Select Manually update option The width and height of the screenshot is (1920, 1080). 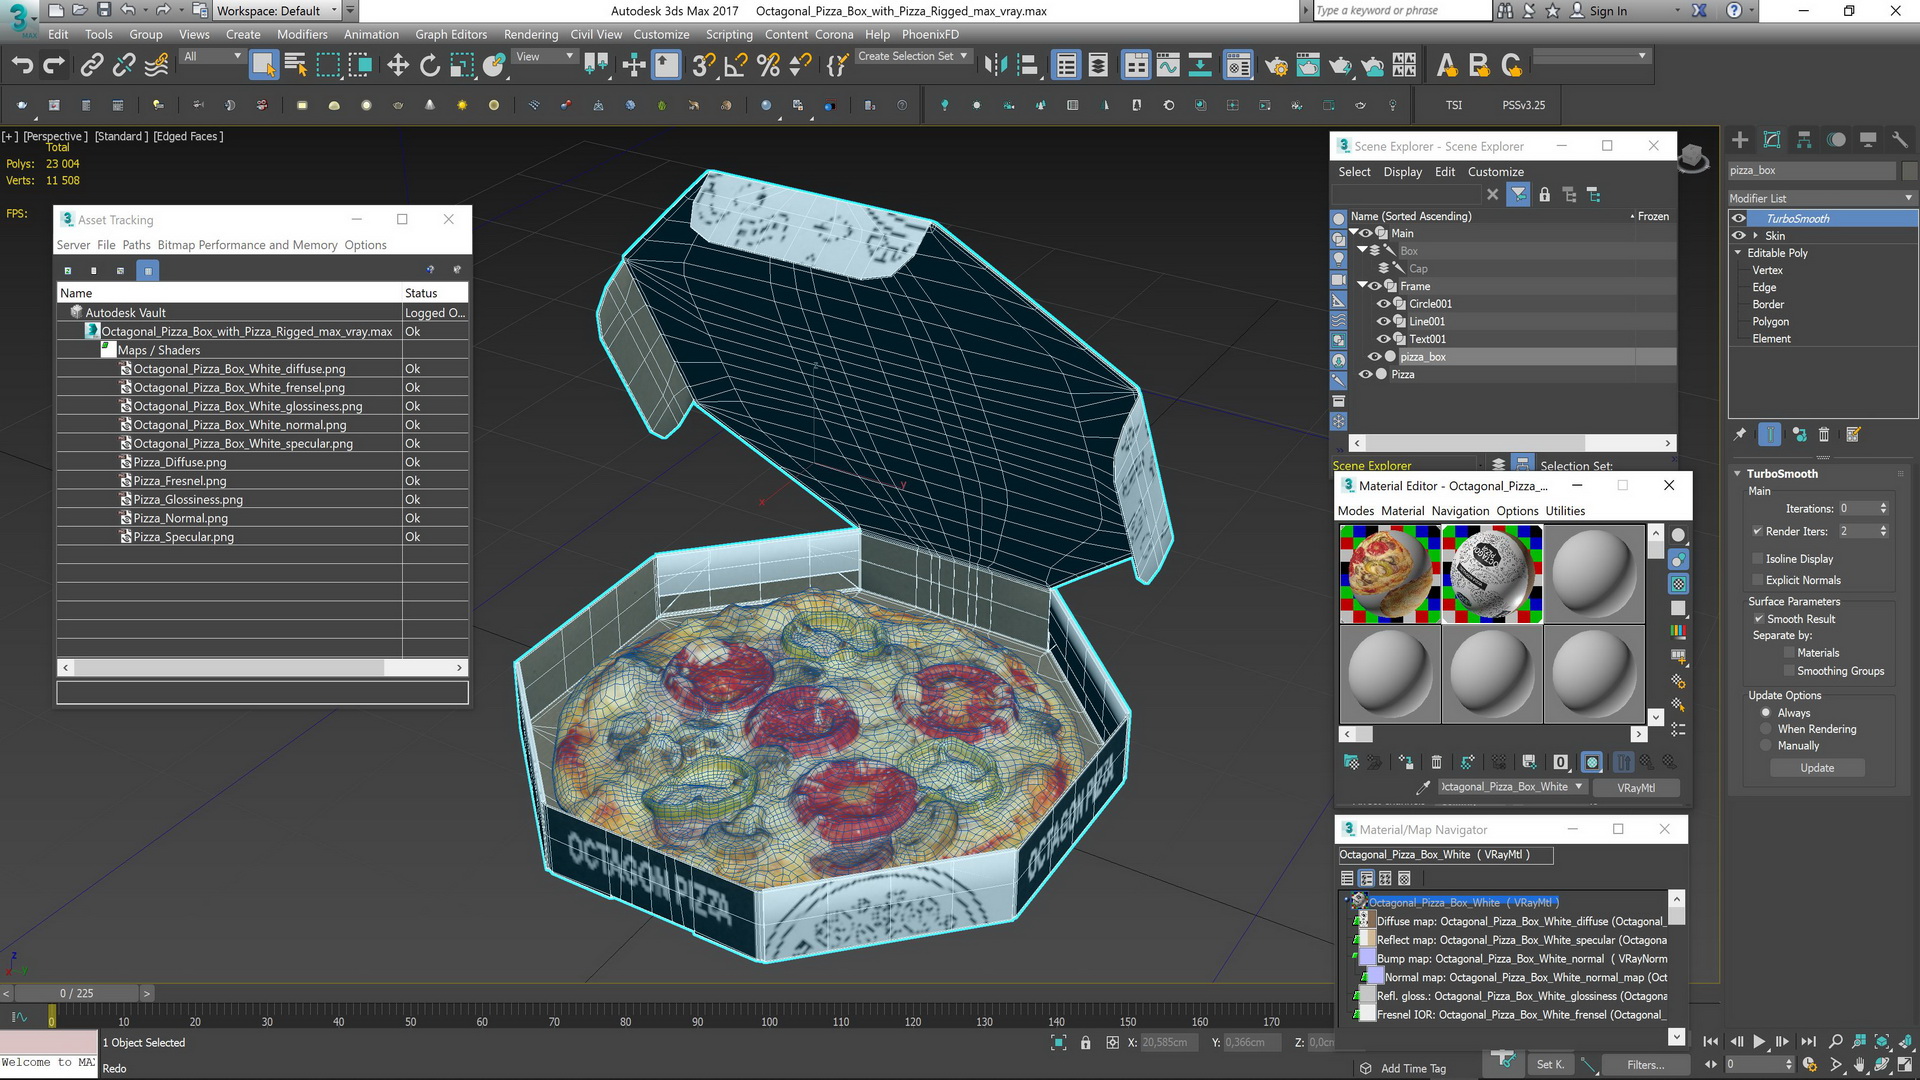point(1766,746)
